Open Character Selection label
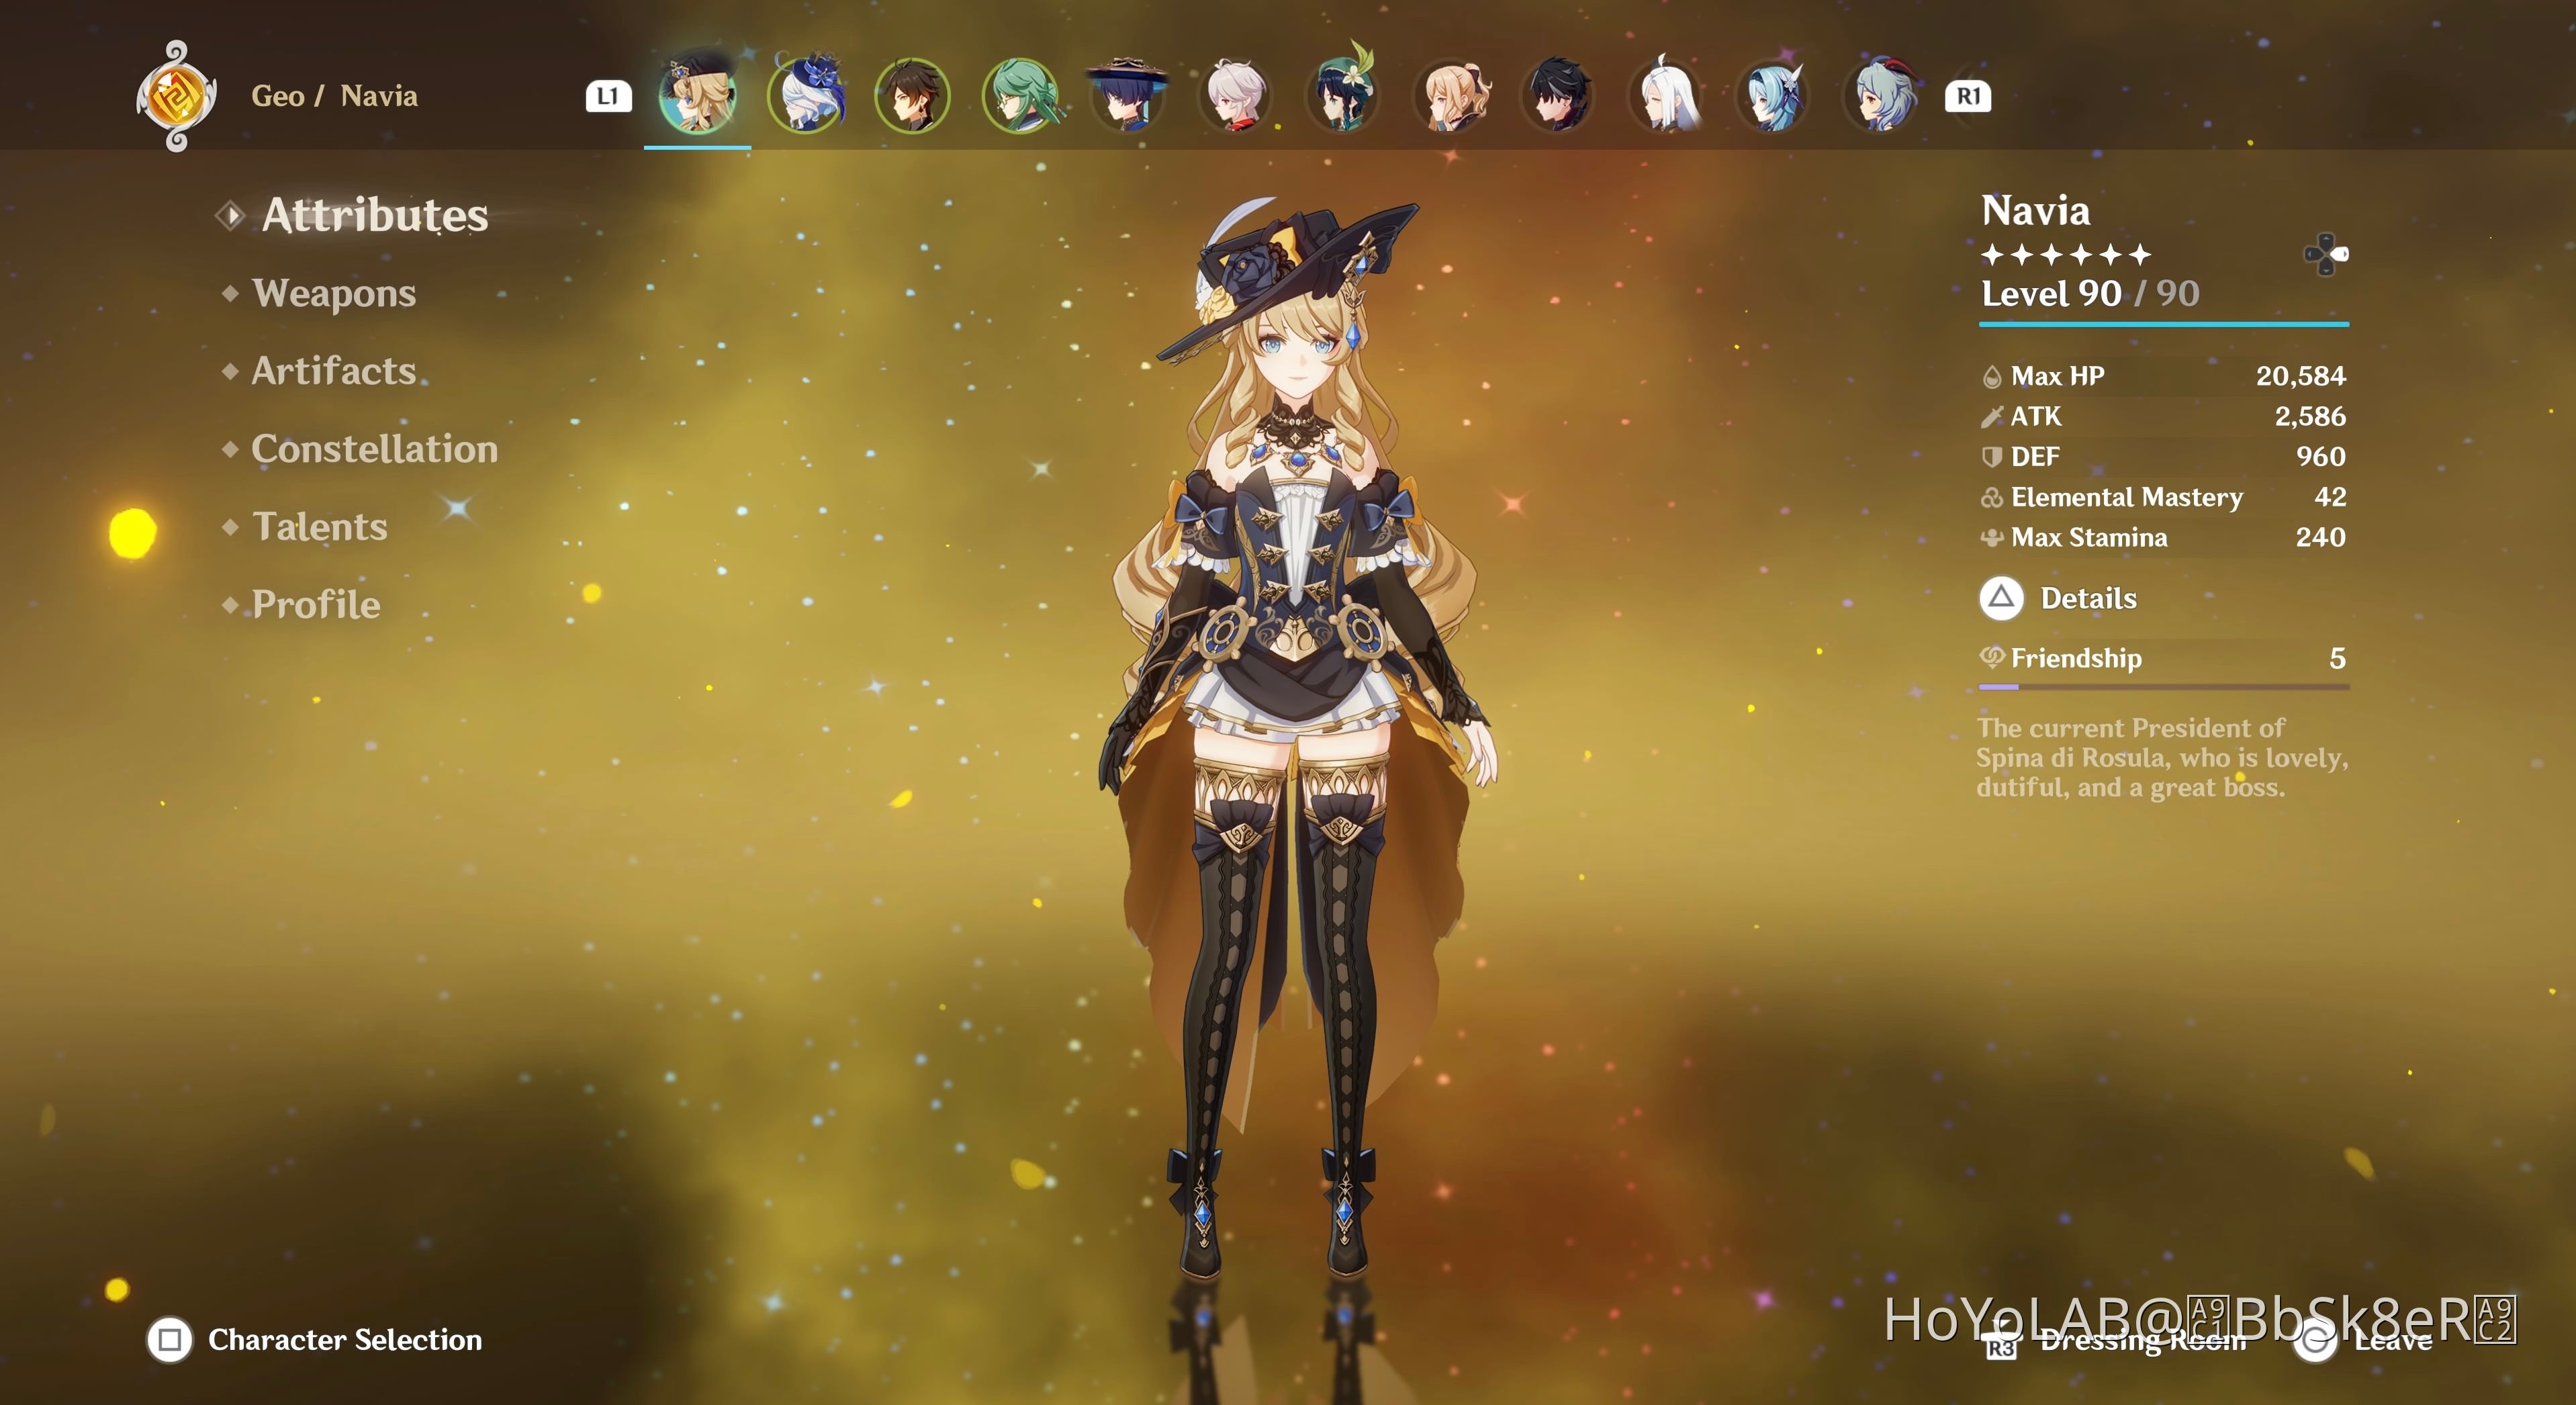 click(345, 1339)
